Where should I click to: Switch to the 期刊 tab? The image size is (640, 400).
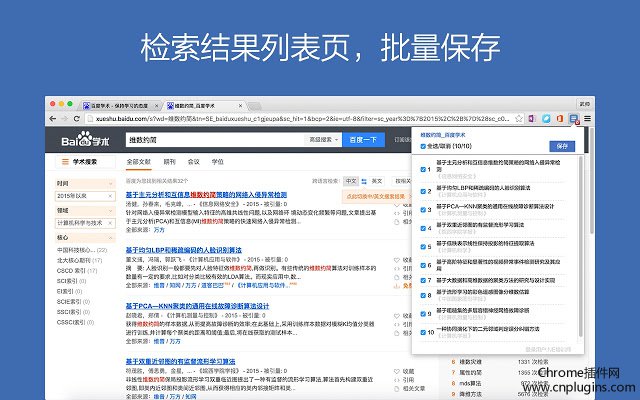click(x=169, y=160)
